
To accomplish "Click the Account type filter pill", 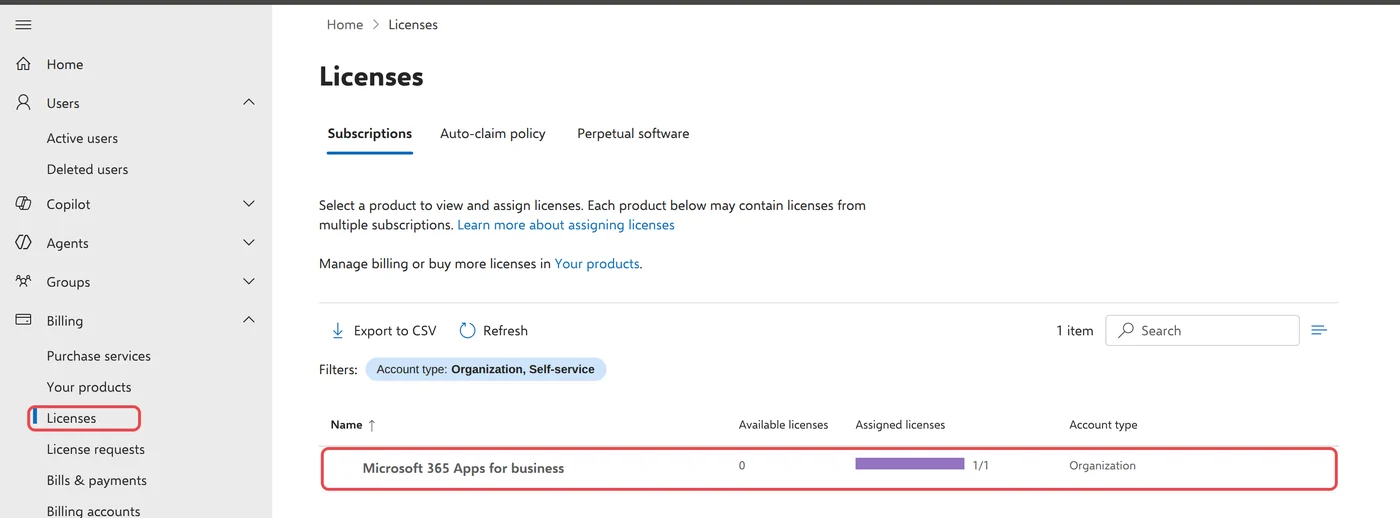I will point(486,369).
